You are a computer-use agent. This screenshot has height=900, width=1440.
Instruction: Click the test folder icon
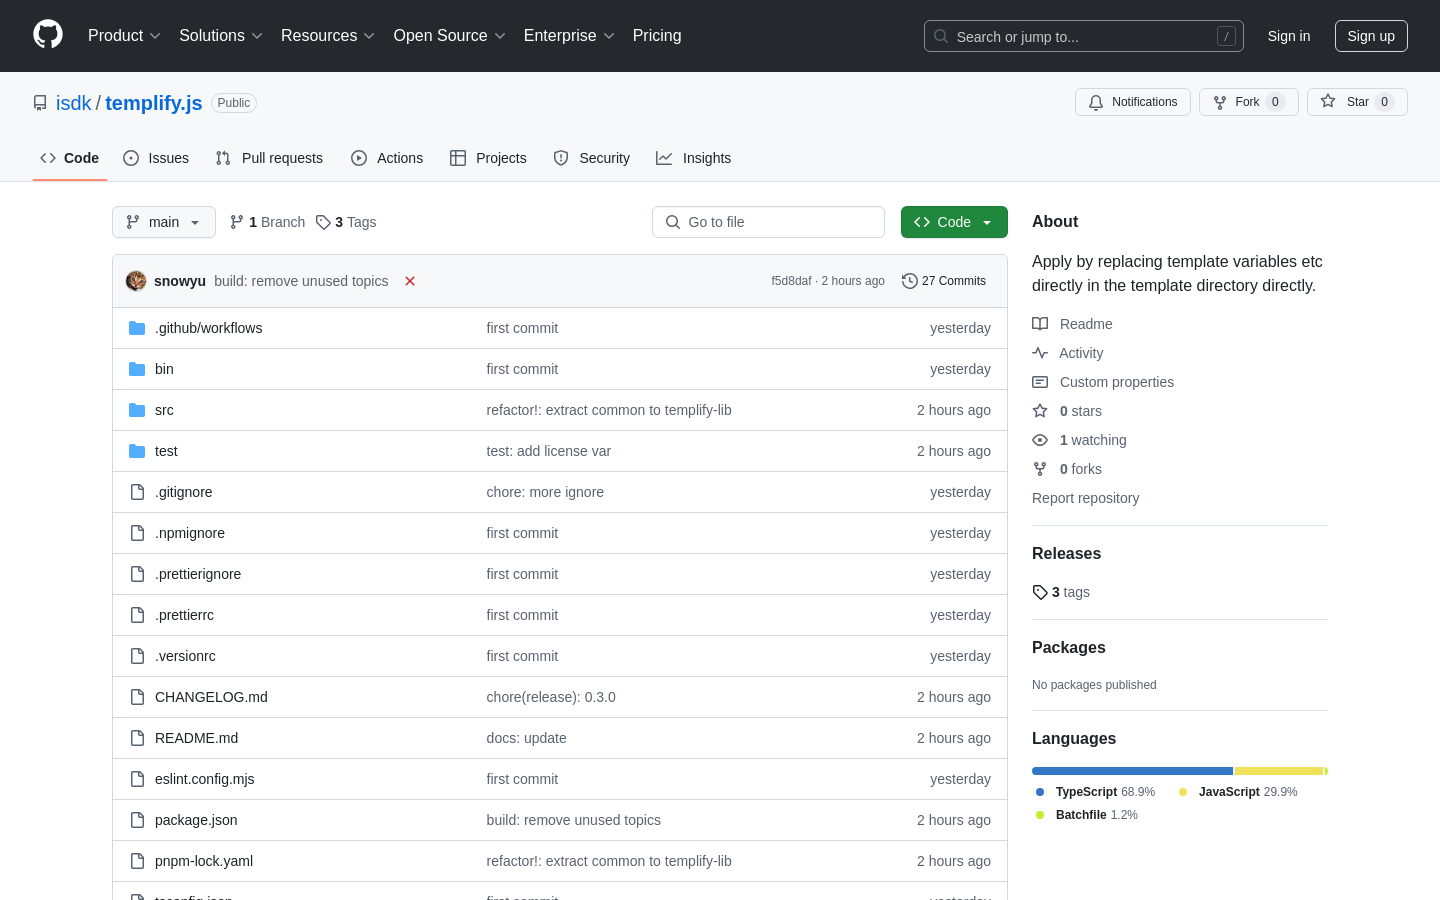coord(137,451)
